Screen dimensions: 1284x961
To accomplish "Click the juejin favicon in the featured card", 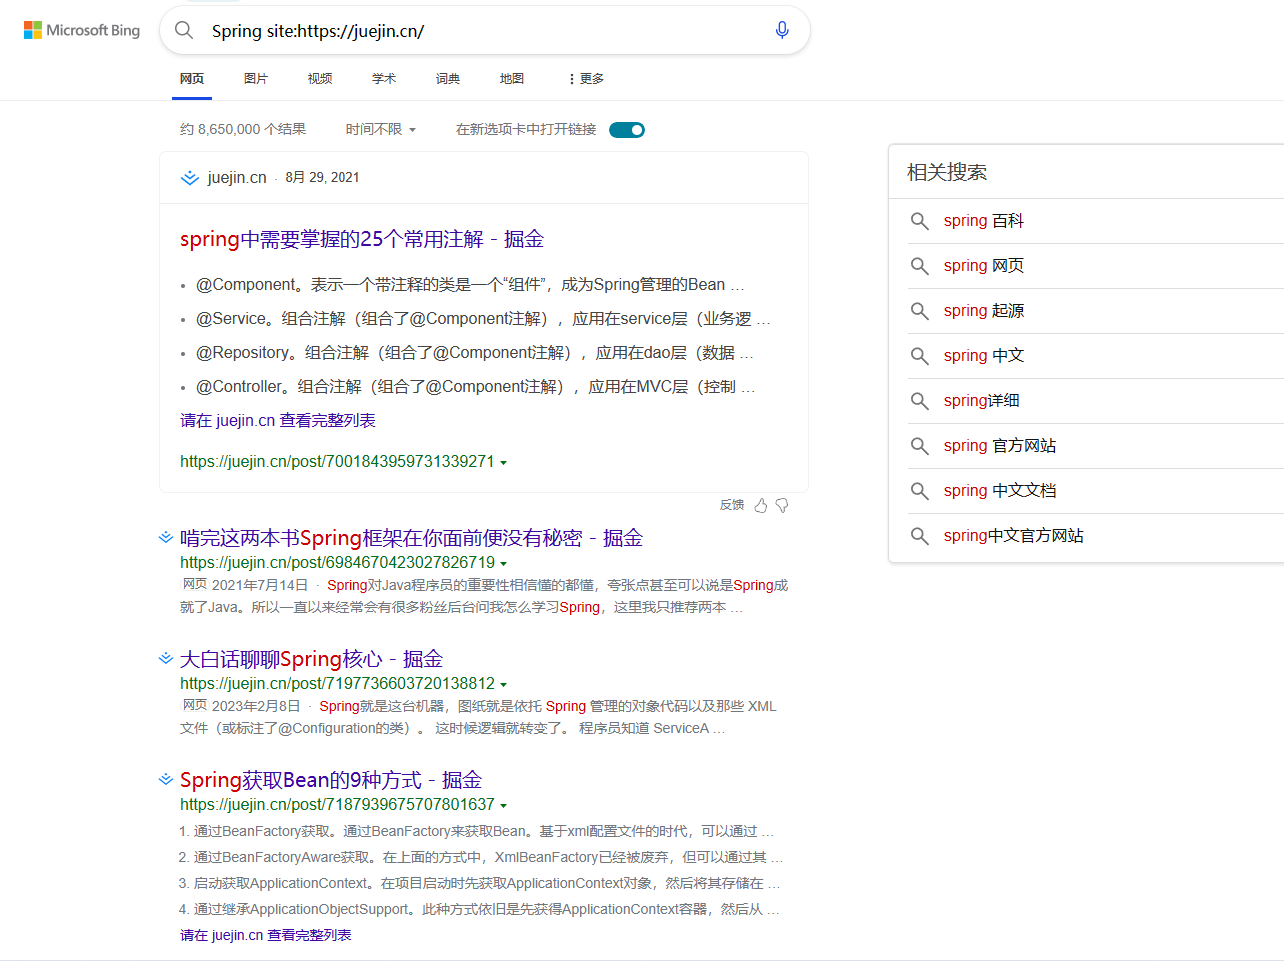I will 189,178.
